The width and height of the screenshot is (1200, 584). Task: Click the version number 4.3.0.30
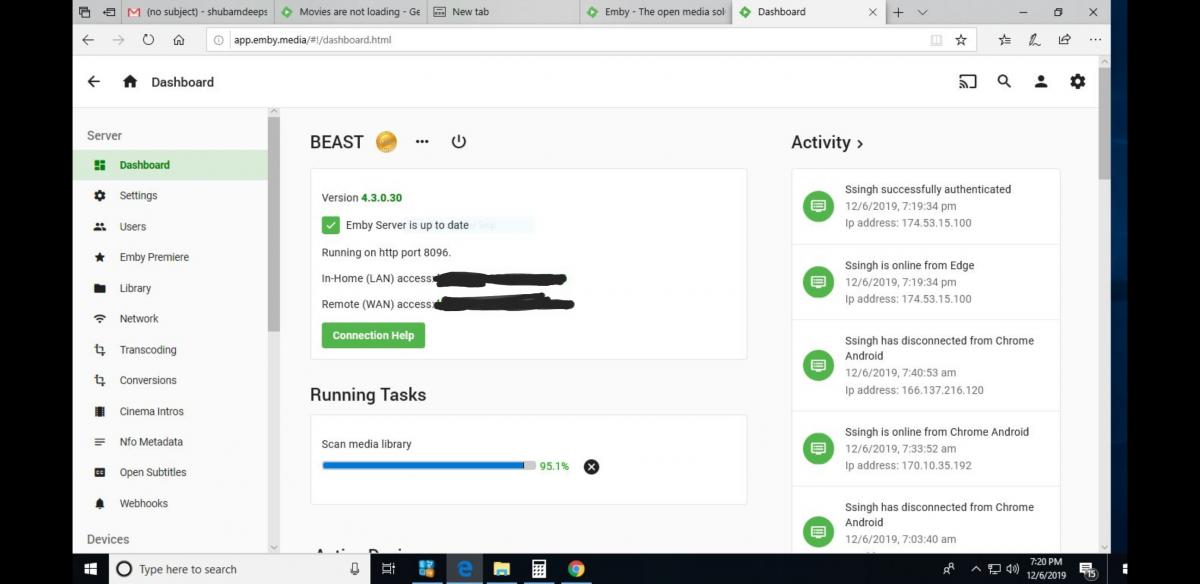[381, 198]
